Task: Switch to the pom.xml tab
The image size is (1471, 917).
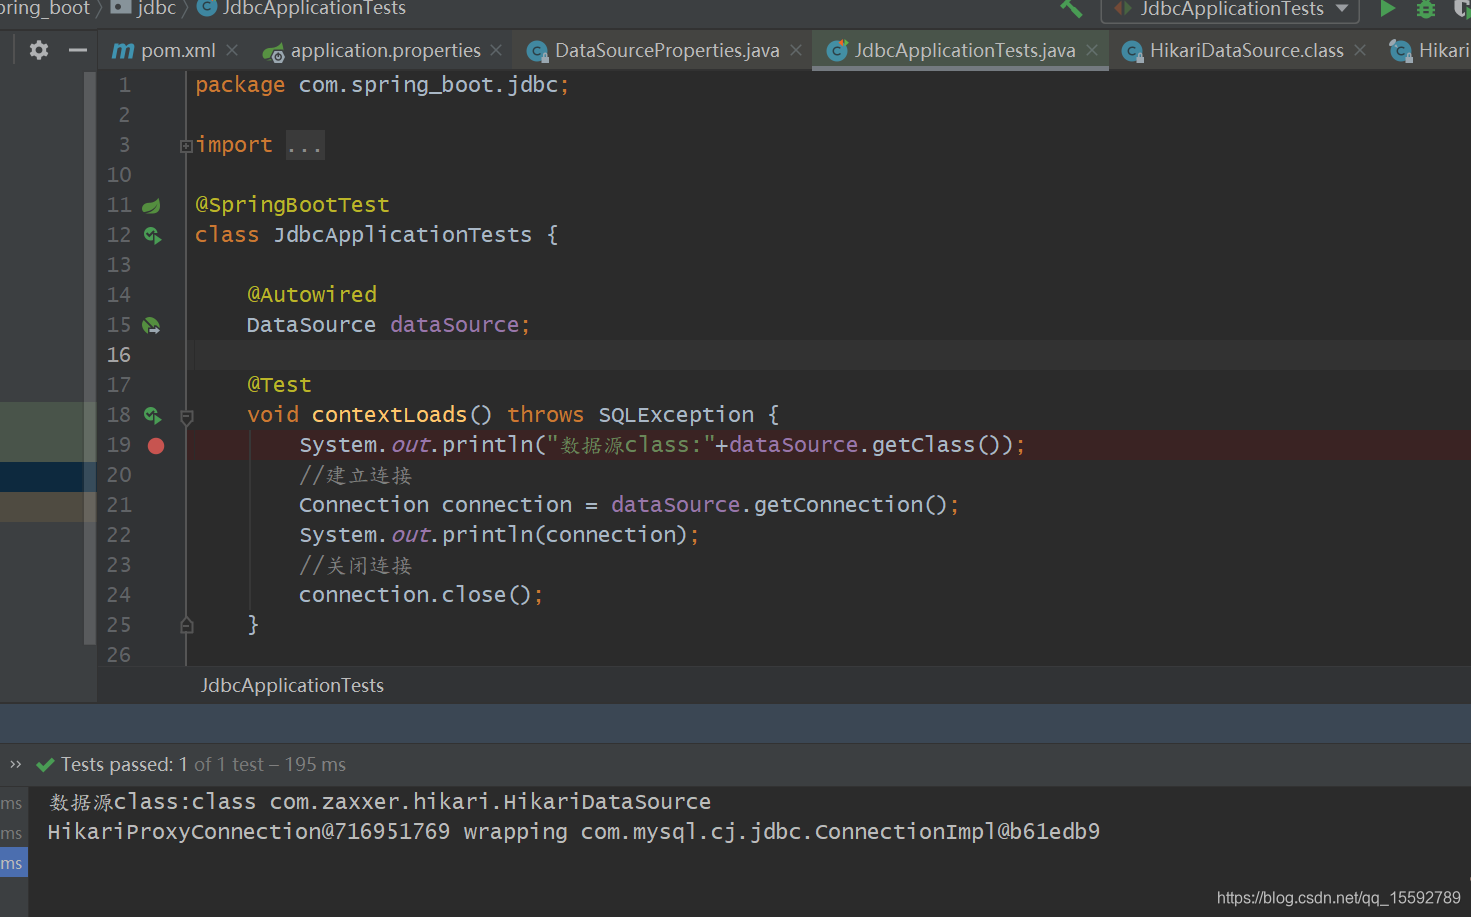Action: click(x=164, y=50)
